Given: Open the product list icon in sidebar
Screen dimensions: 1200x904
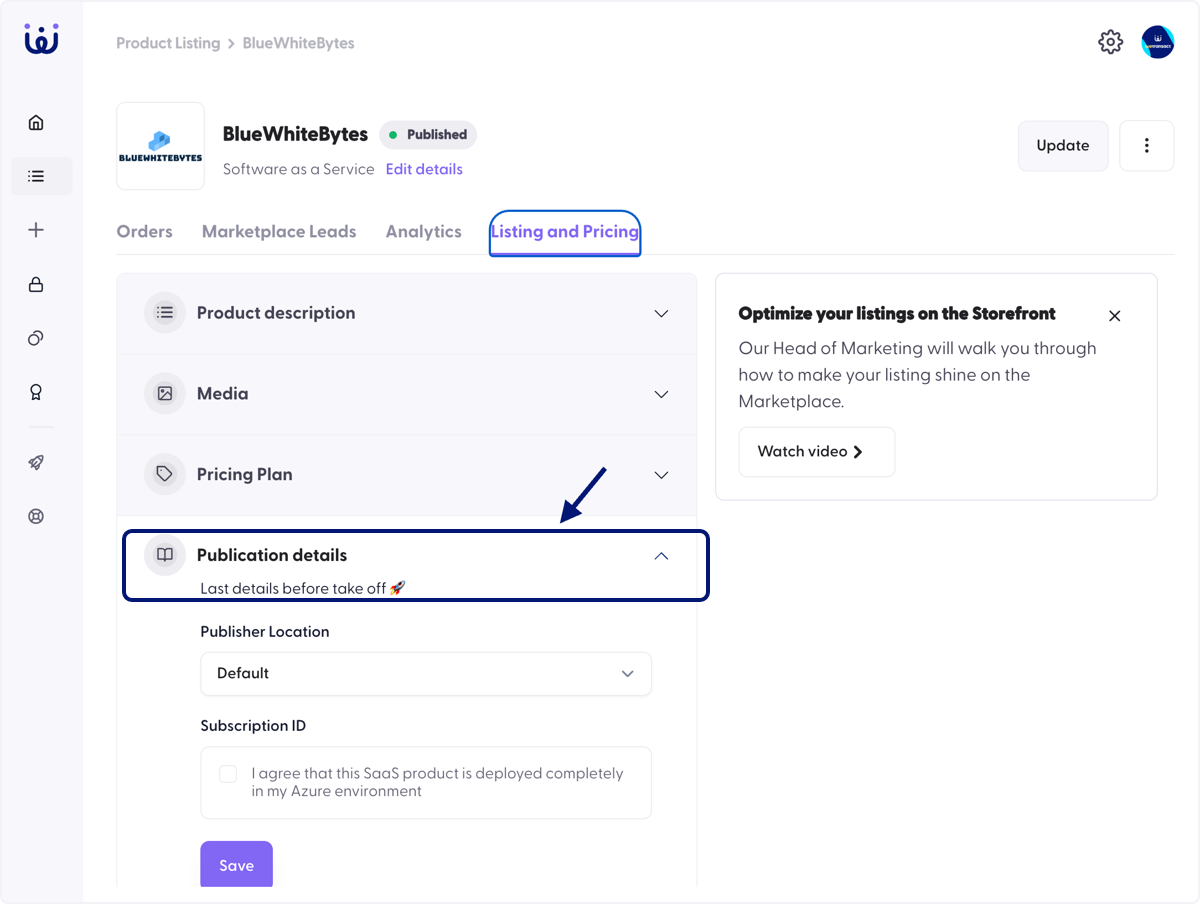Looking at the screenshot, I should 36,176.
